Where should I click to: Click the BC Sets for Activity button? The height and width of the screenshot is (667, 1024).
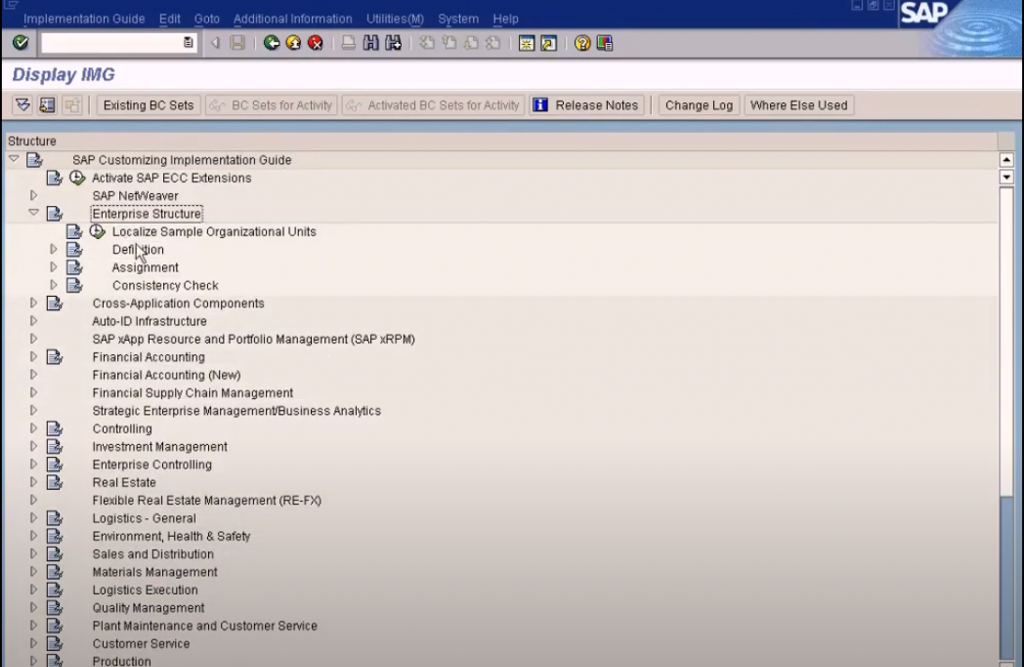(x=272, y=105)
